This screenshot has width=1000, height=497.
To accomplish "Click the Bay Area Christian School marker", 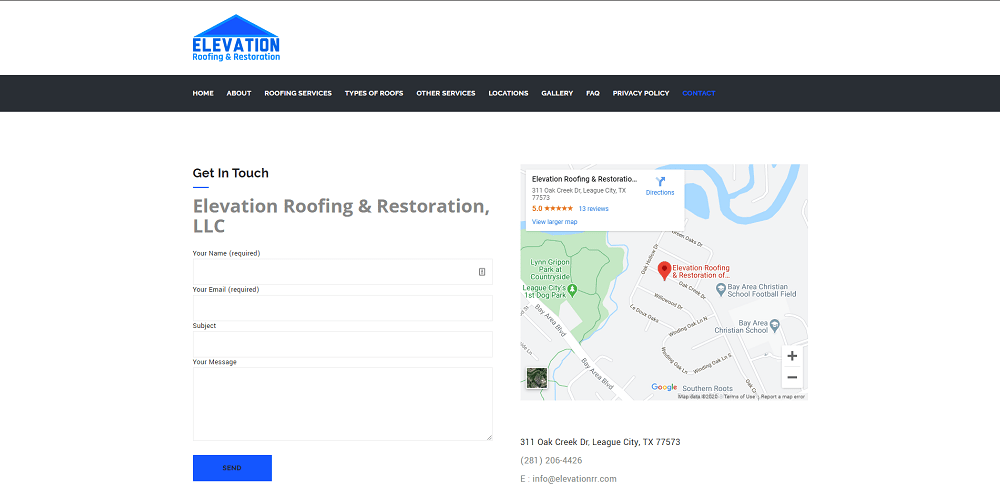I will (x=721, y=289).
